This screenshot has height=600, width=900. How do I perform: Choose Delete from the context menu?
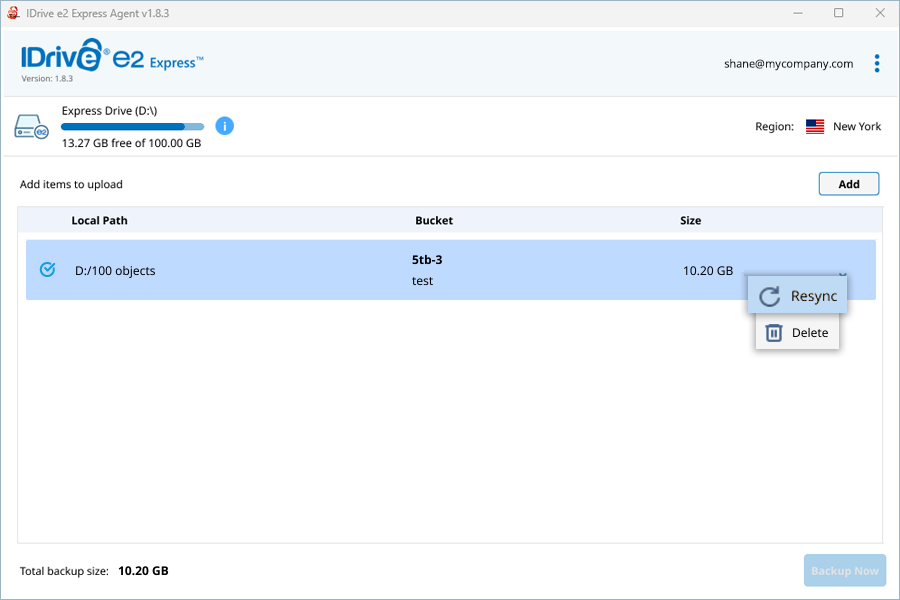coord(797,332)
